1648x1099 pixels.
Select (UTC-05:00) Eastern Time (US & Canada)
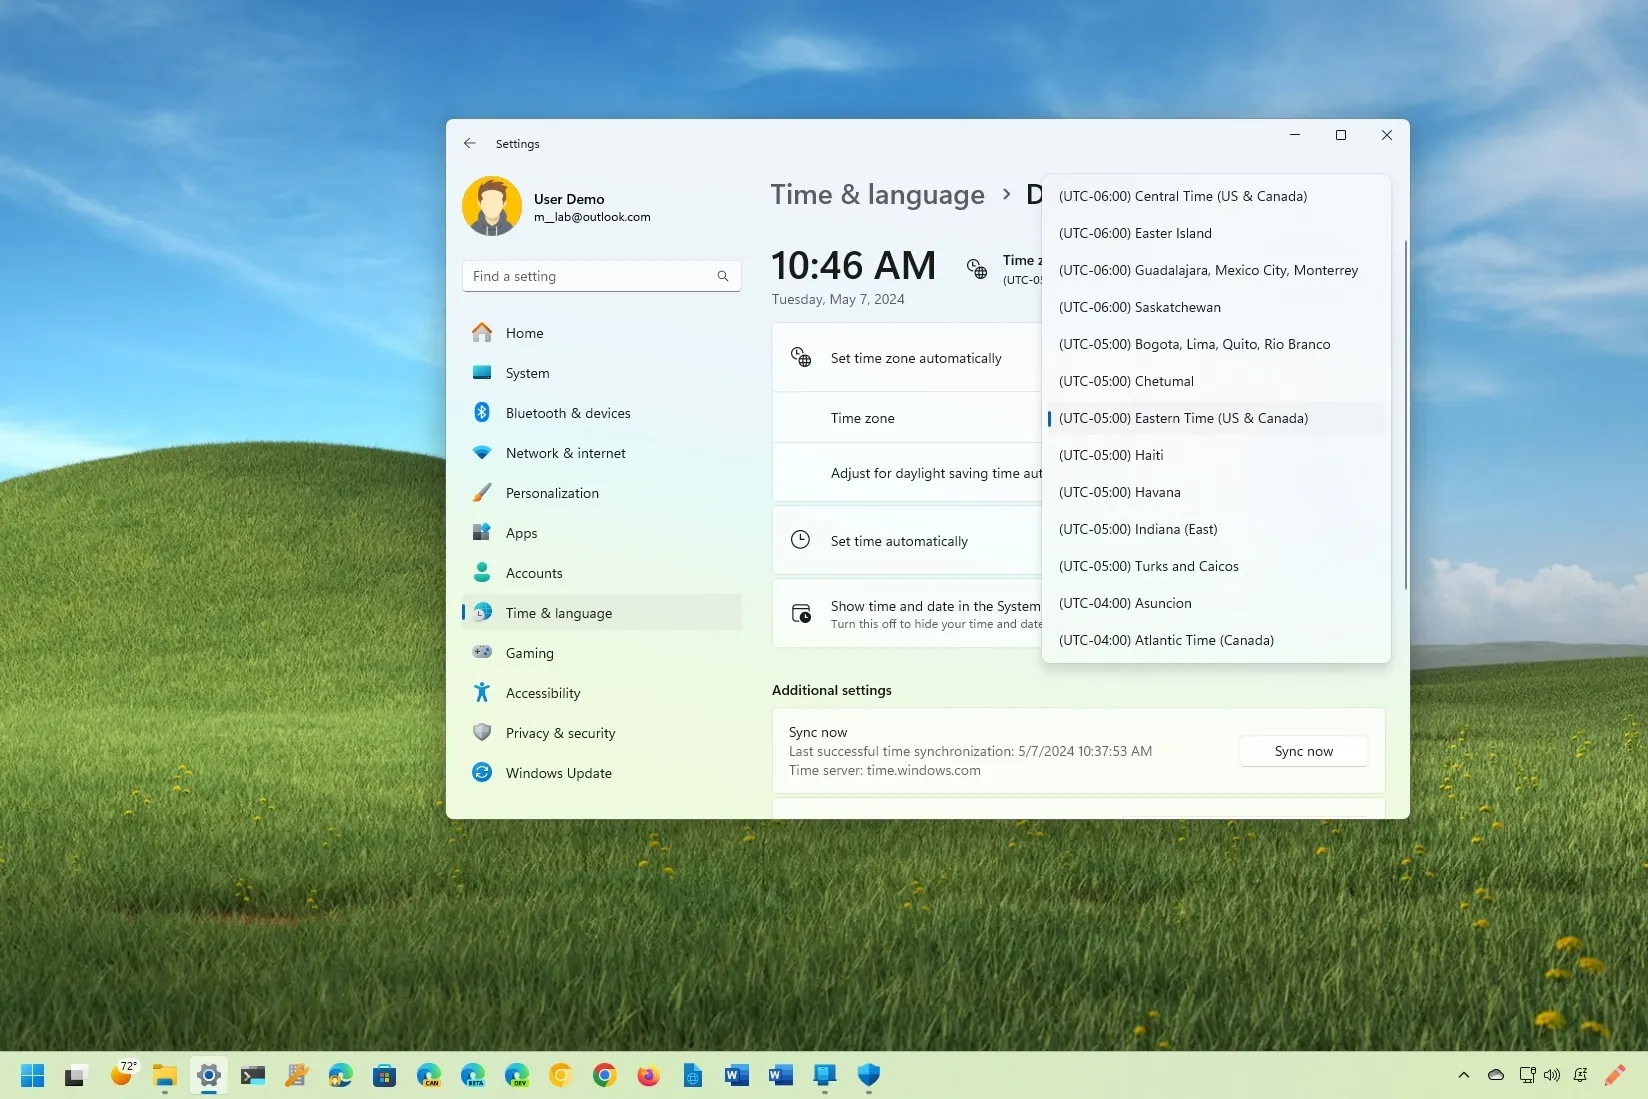click(1183, 418)
